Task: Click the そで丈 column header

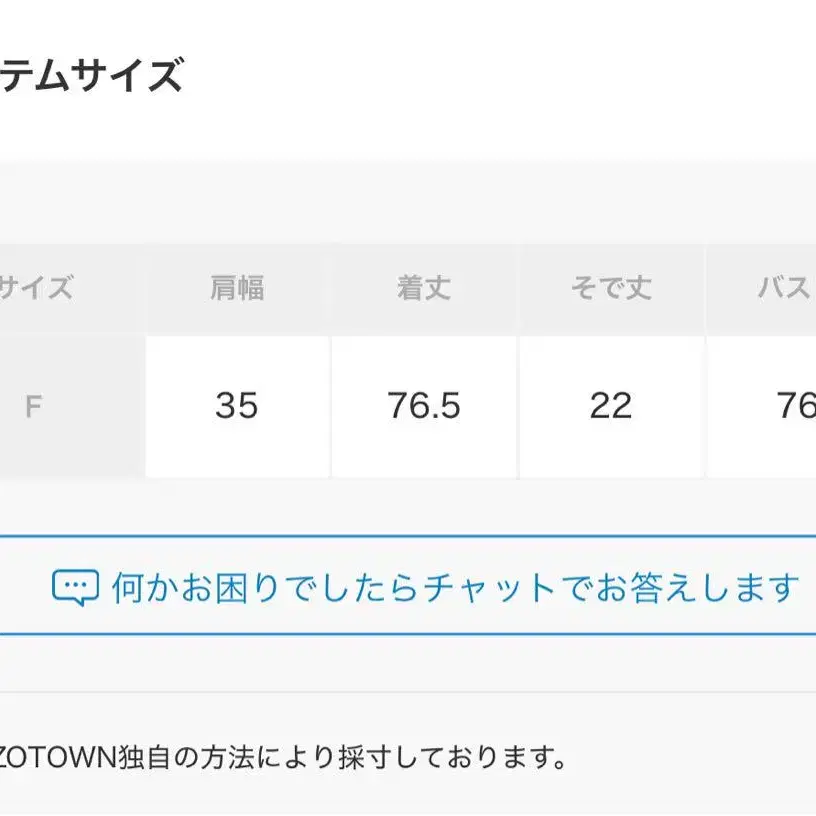Action: tap(611, 288)
